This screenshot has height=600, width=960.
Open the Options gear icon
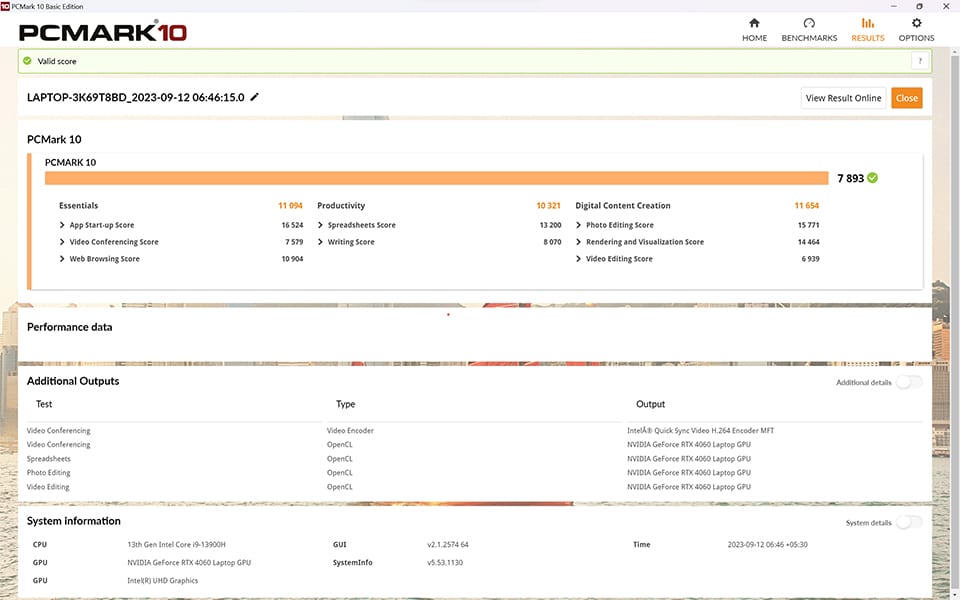916,24
